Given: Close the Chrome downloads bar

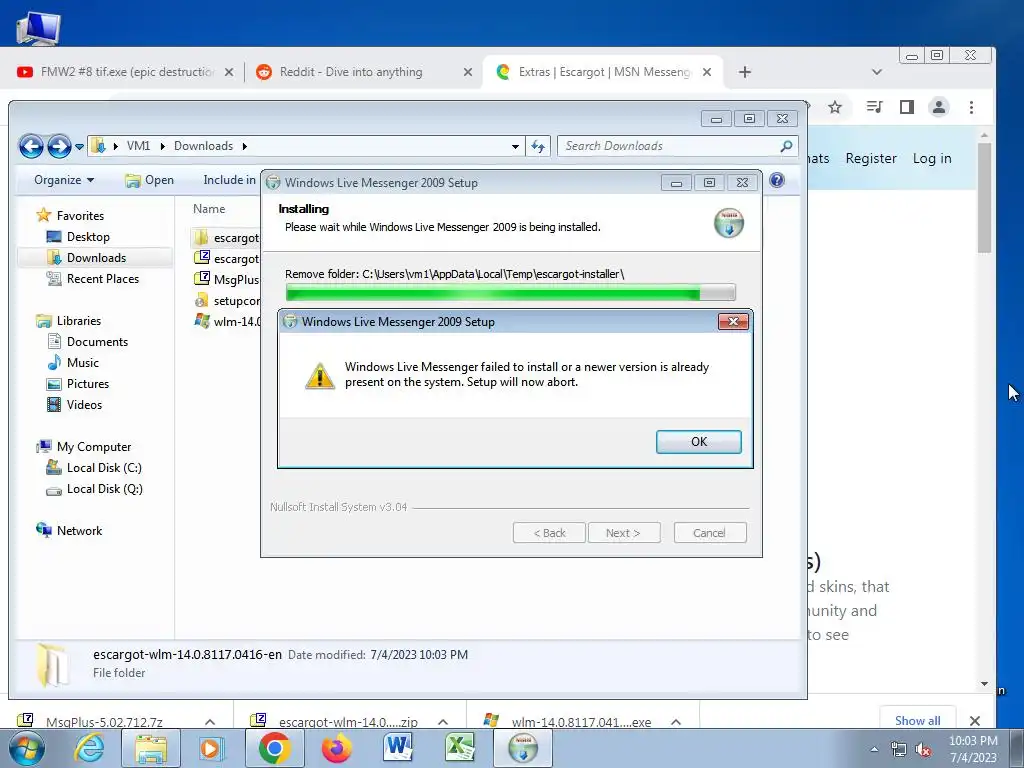Looking at the screenshot, I should [x=975, y=720].
